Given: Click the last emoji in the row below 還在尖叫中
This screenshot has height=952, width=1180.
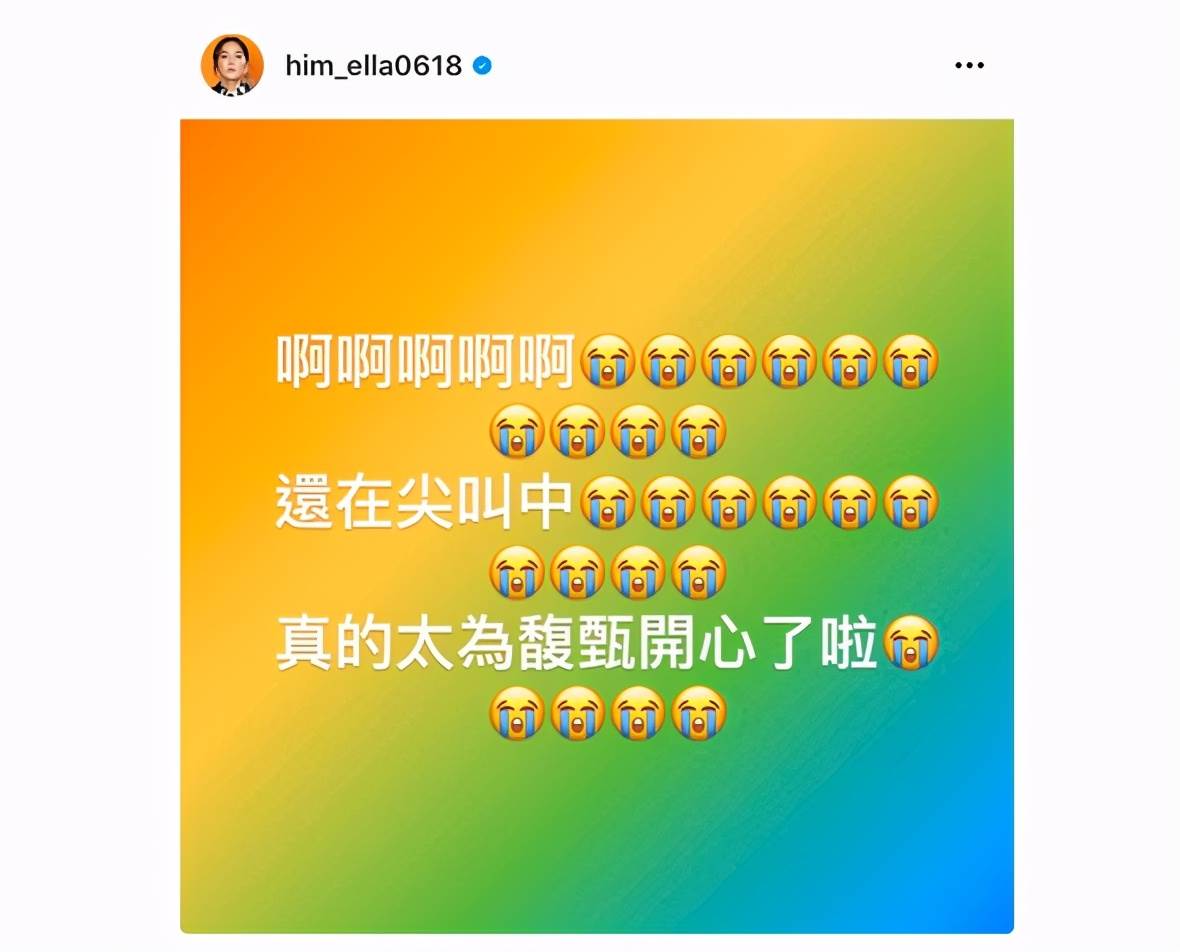Looking at the screenshot, I should tap(699, 572).
